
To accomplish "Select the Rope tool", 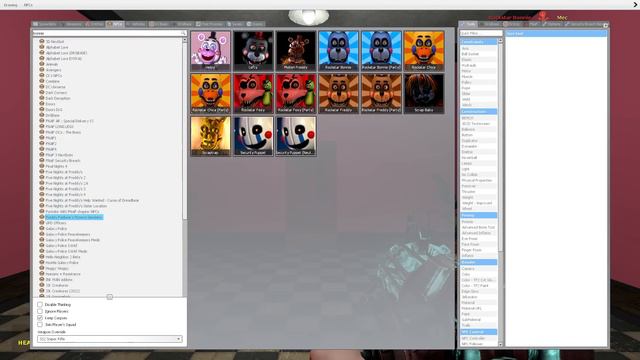I will point(479,88).
